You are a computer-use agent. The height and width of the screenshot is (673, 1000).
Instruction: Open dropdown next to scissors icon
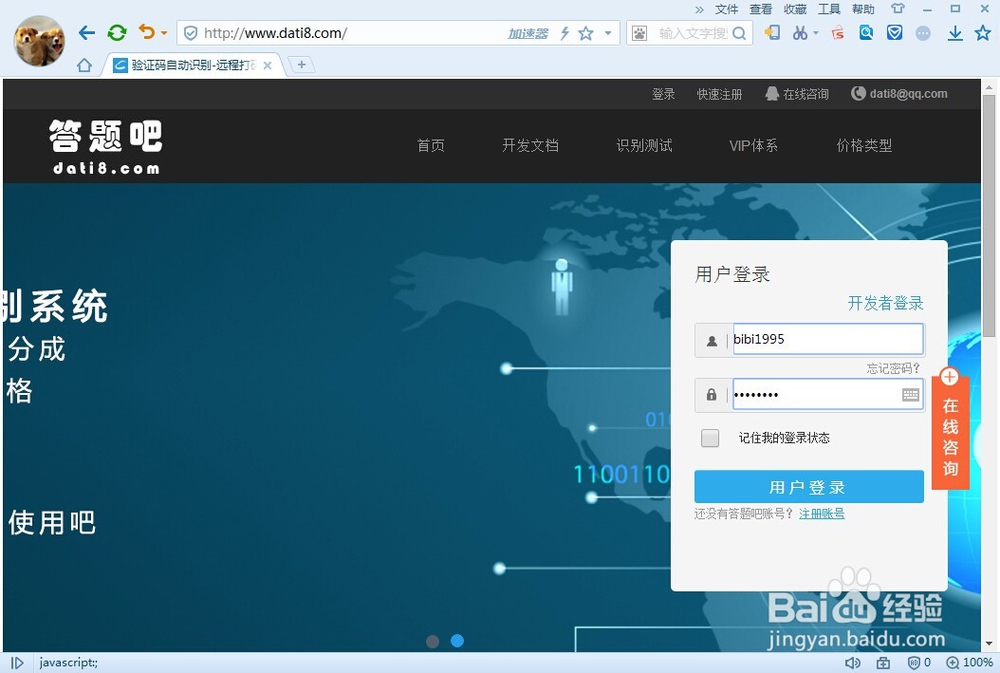(816, 33)
